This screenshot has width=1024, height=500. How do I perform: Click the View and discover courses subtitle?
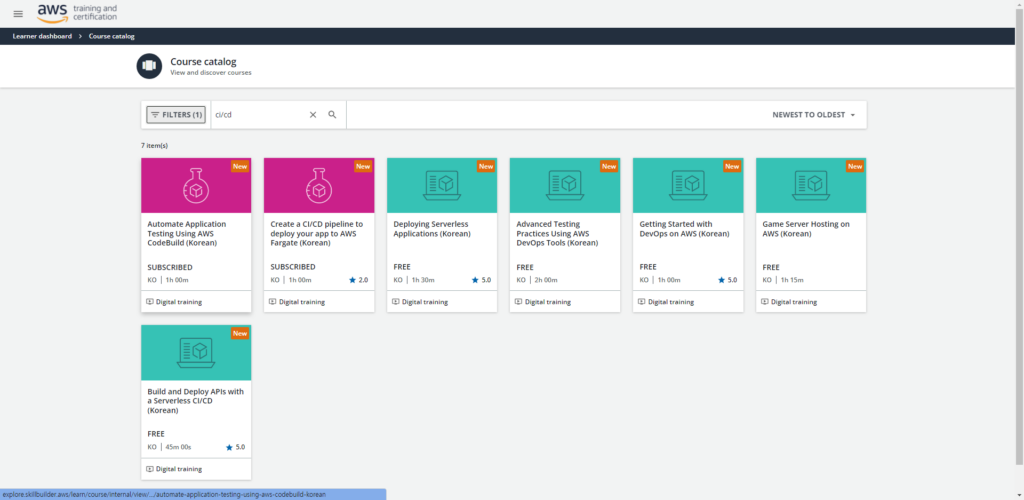click(x=211, y=72)
